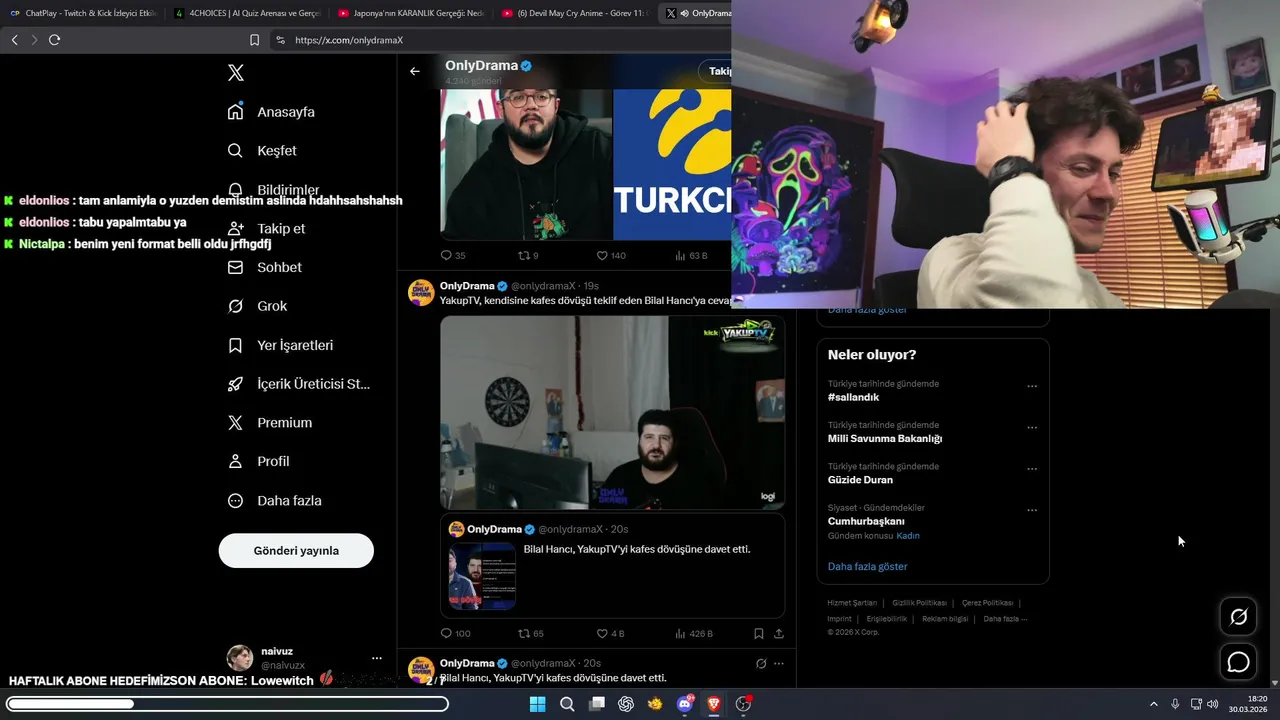Click Çerez Politikası footer link
The height and width of the screenshot is (720, 1280).
coord(987,603)
